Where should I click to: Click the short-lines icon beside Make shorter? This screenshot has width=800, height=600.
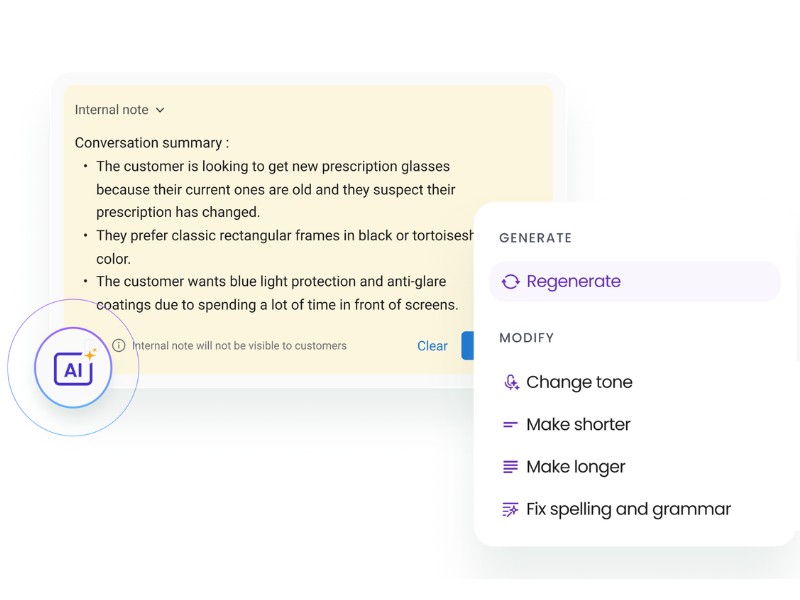(x=511, y=424)
